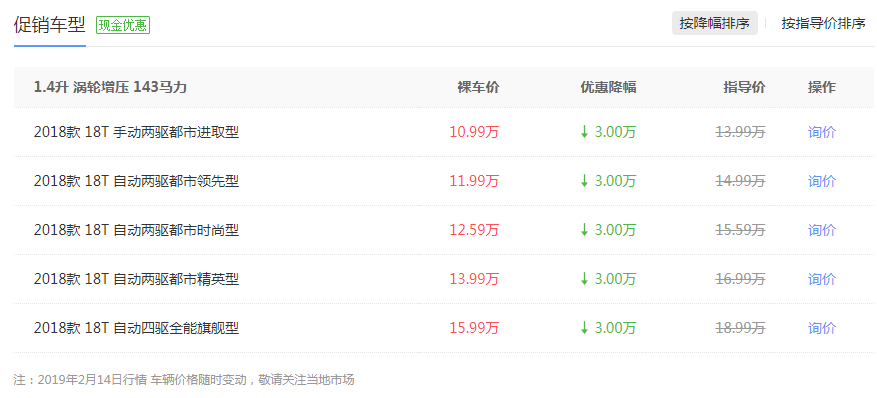This screenshot has height=398, width=877.
Task: Click 询价 for 自动四驱全能旗舰型
Action: tap(822, 328)
